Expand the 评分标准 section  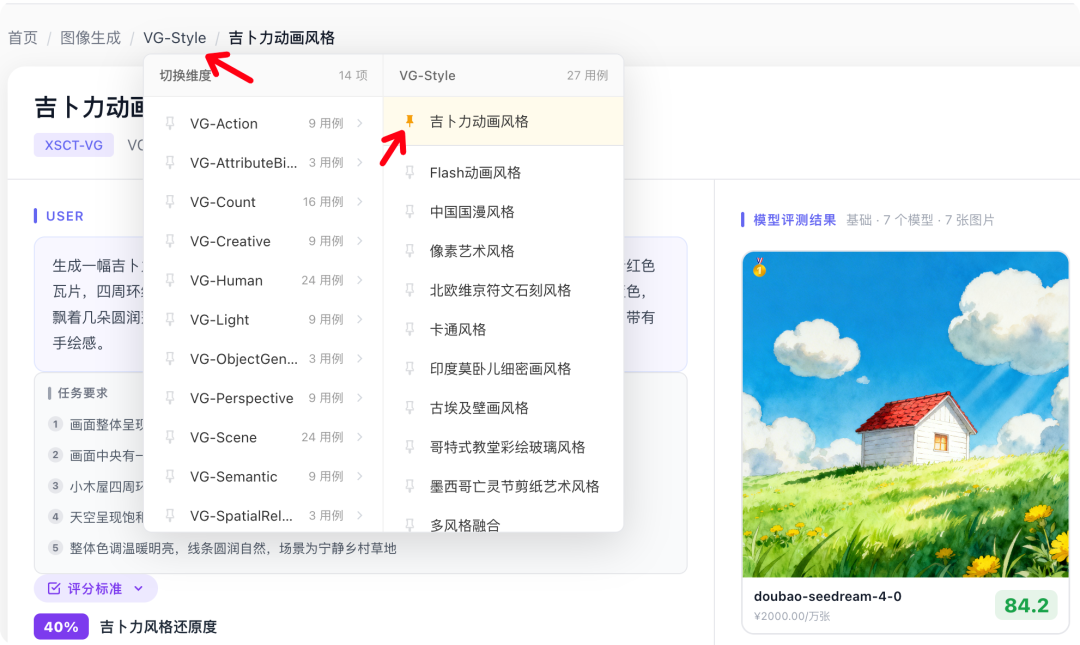point(96,588)
